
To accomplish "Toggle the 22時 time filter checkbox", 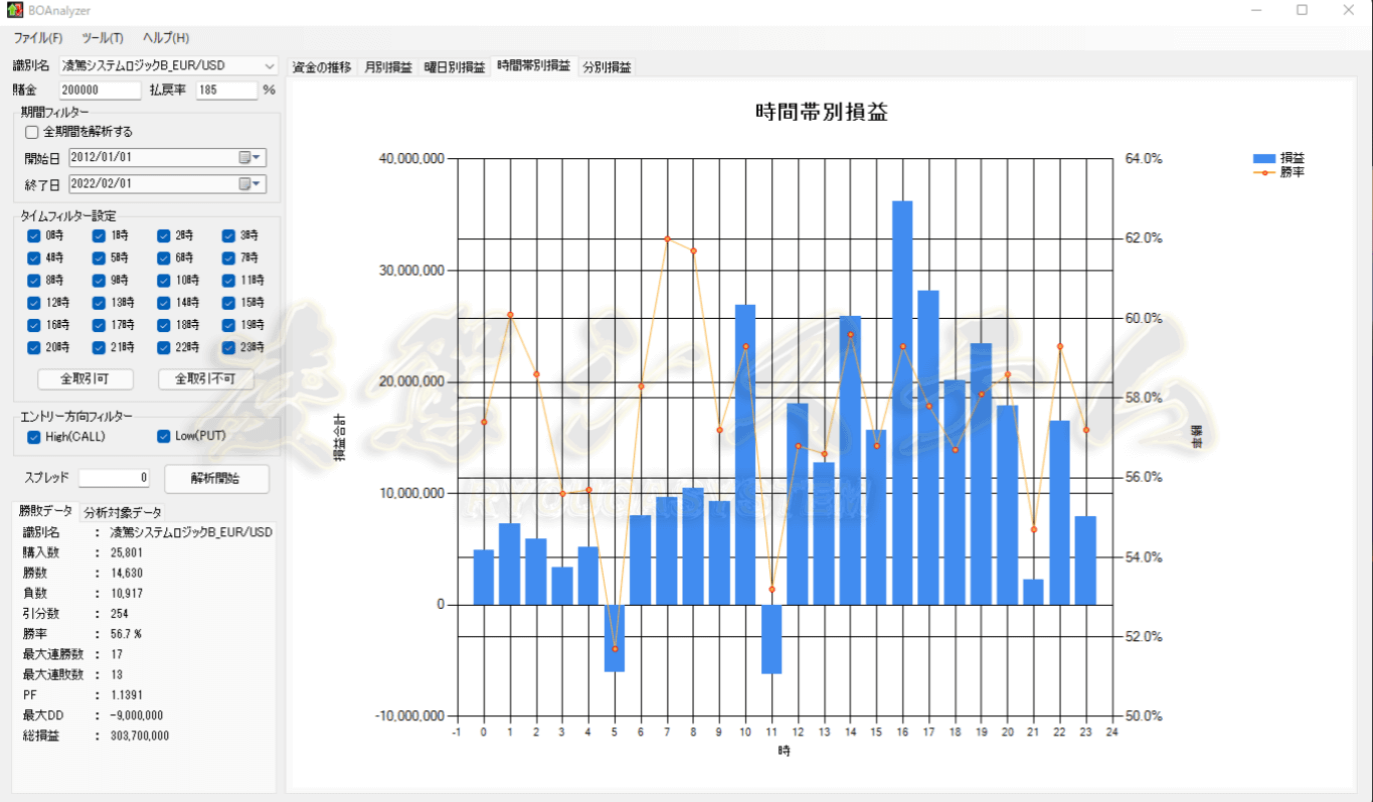I will click(164, 348).
